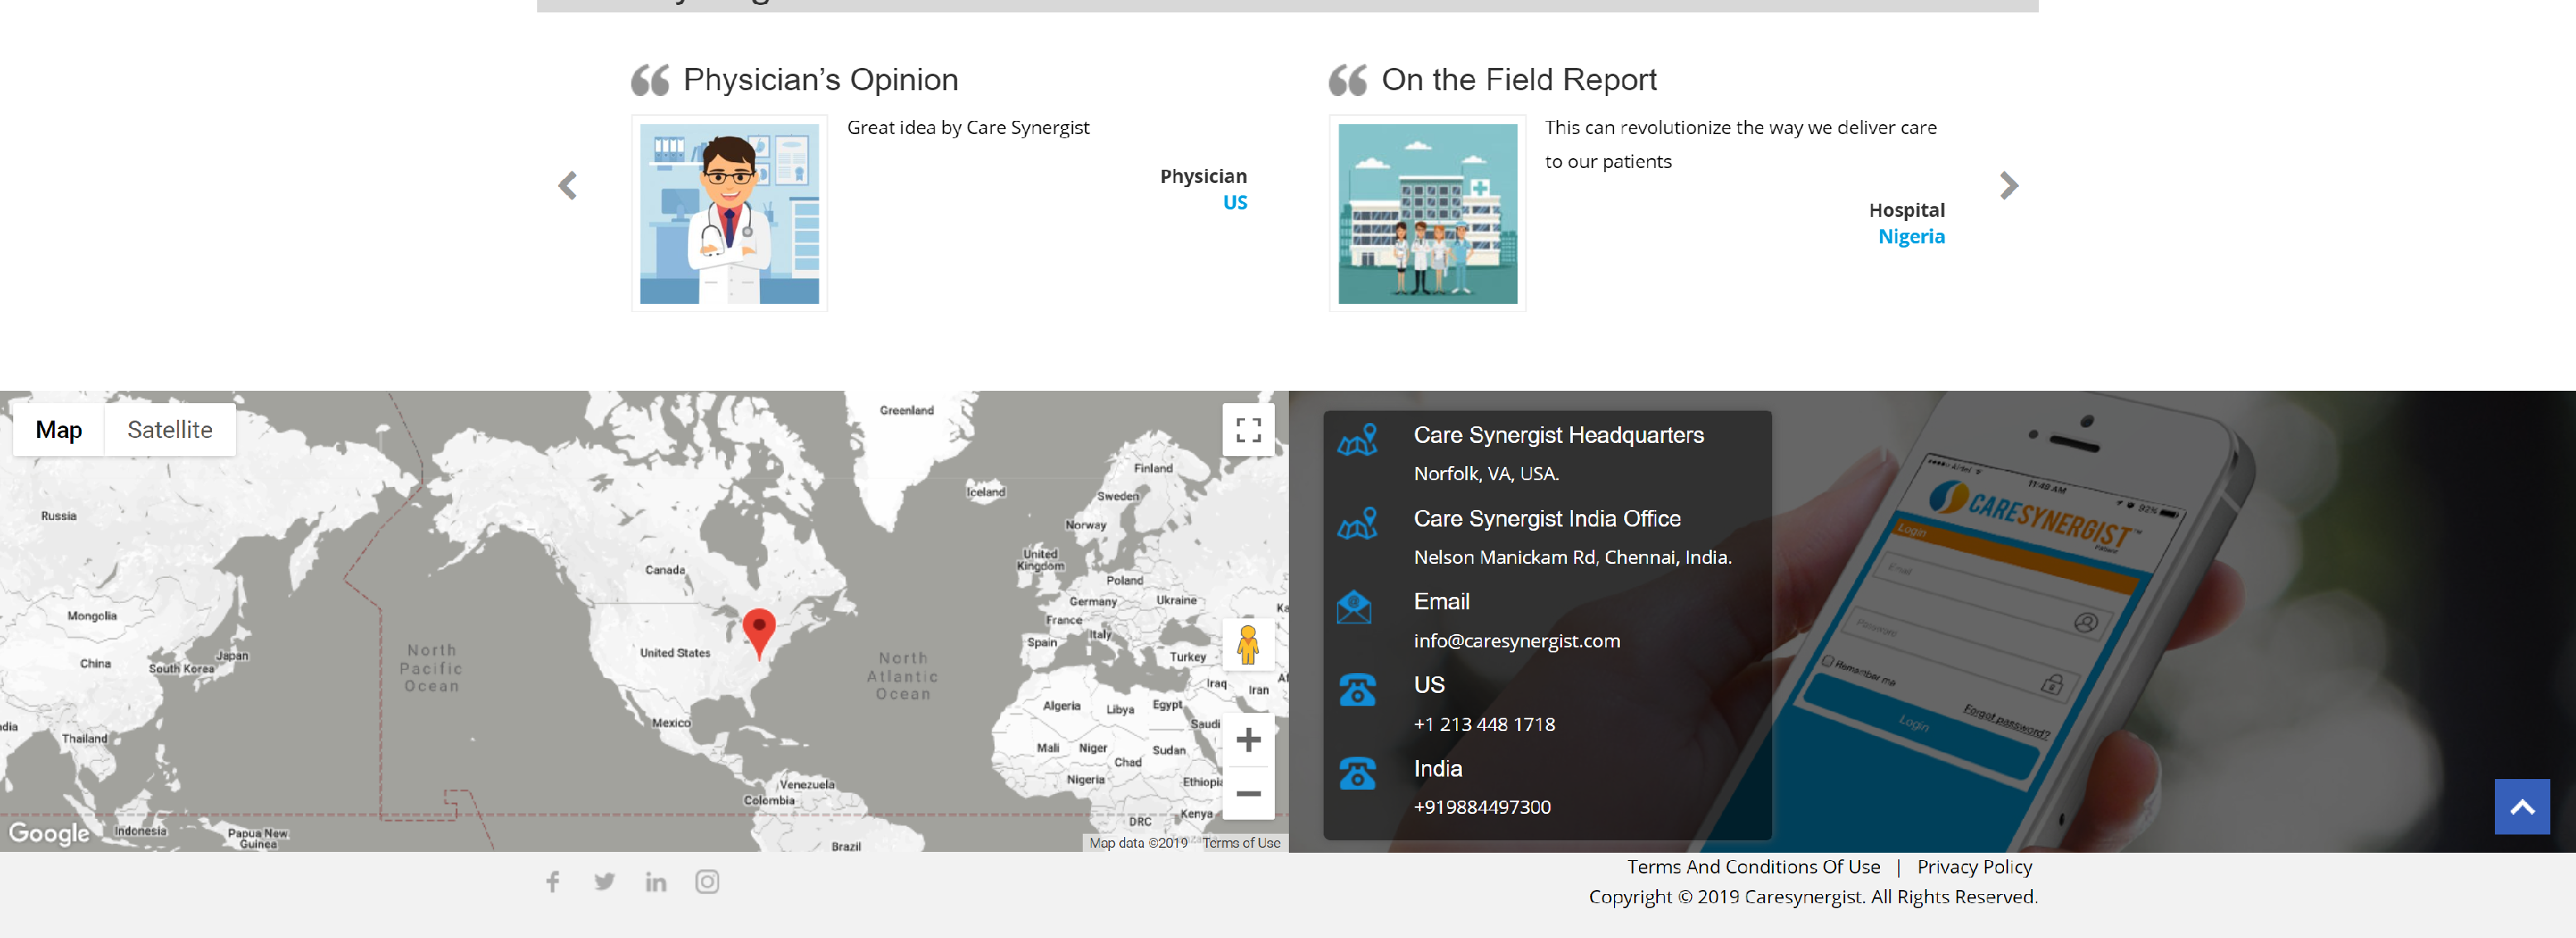Click quote mark icon beside On the Field Report
This screenshot has width=2576, height=938.
(1348, 80)
